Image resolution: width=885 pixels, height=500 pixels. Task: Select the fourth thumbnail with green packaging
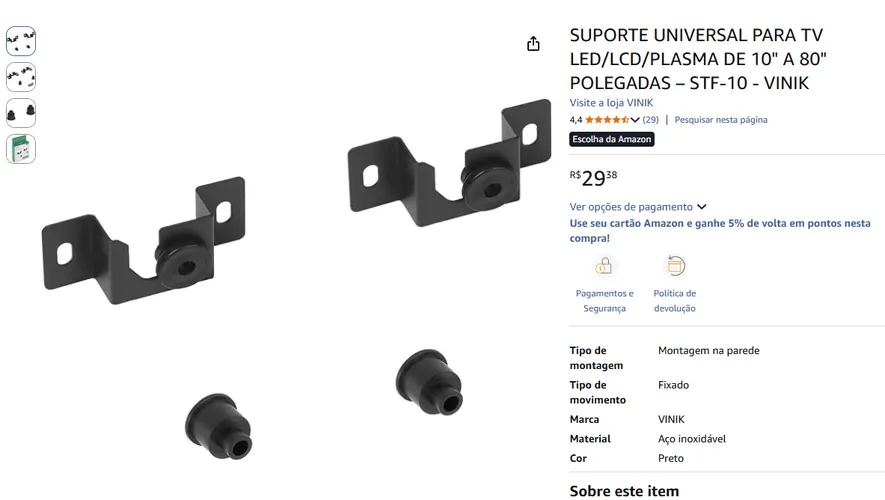pyautogui.click(x=21, y=149)
